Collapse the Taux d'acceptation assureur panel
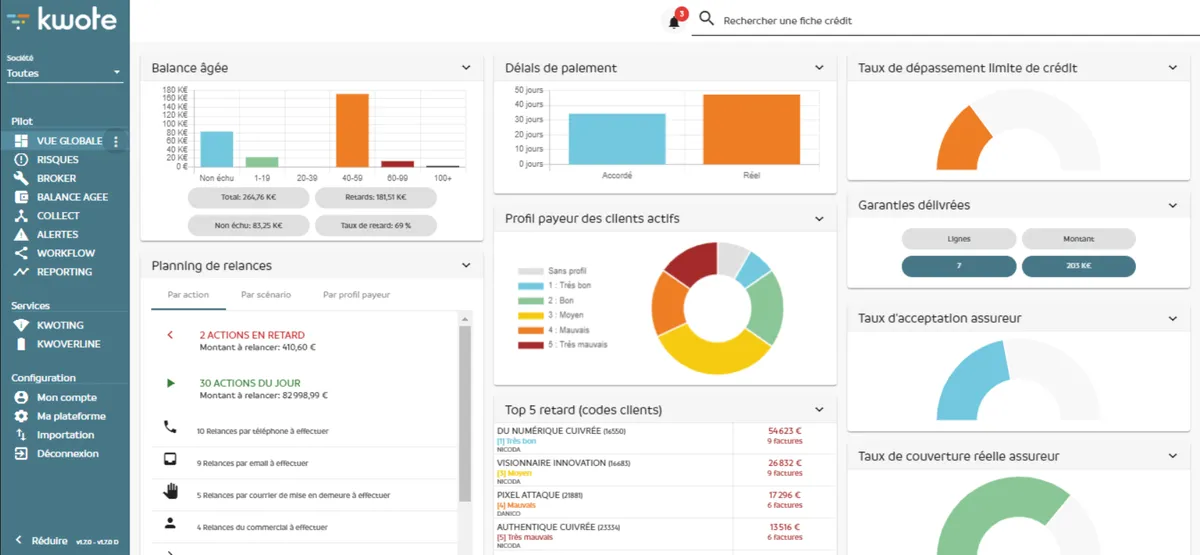Viewport: 1200px width, 555px height. (x=1172, y=318)
